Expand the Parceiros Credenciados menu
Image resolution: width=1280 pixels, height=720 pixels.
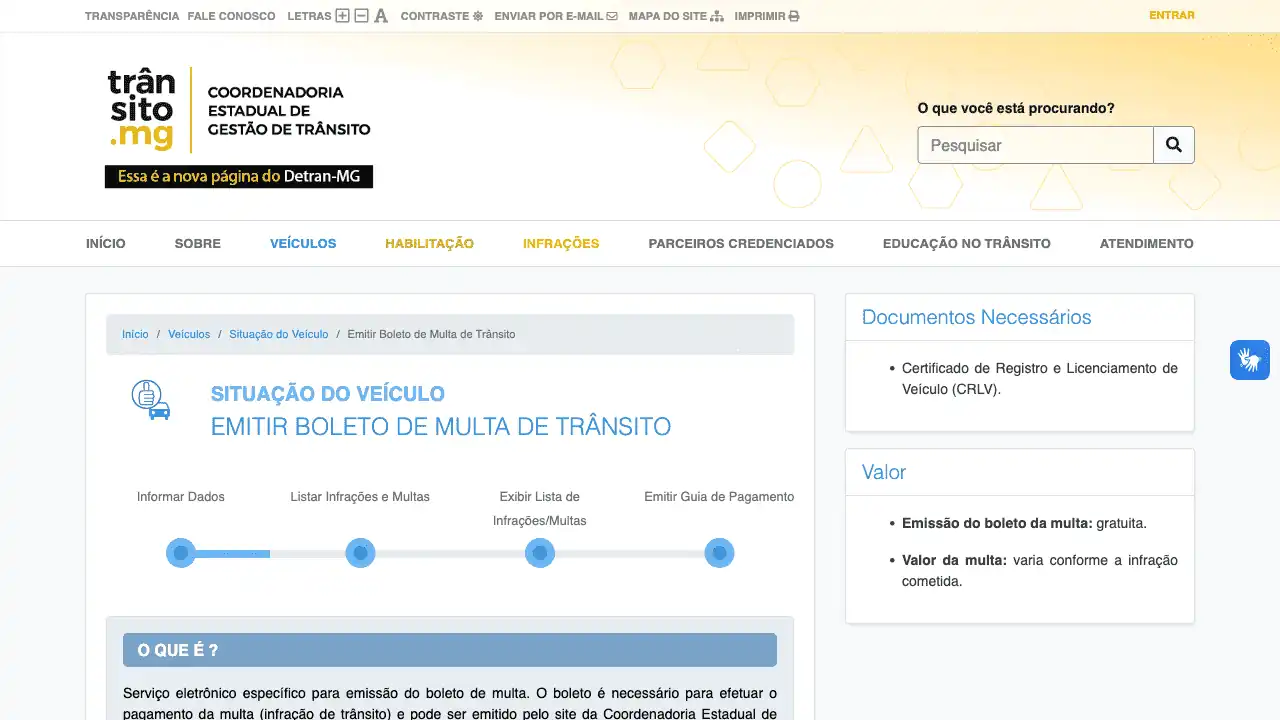click(740, 243)
